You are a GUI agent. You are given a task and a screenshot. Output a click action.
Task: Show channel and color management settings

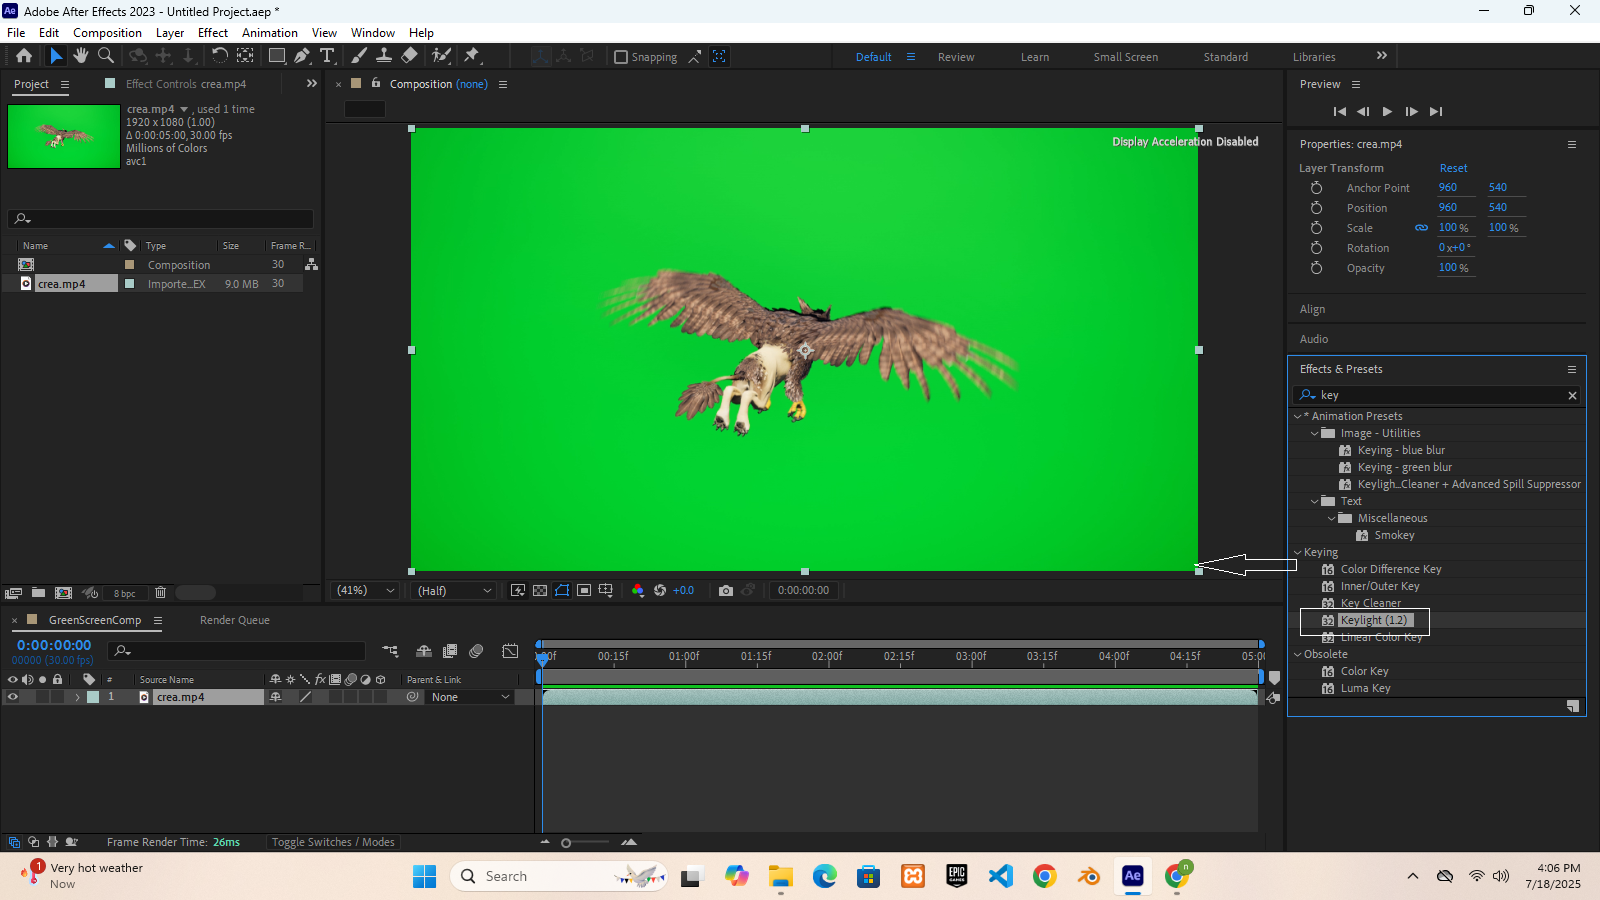click(638, 591)
